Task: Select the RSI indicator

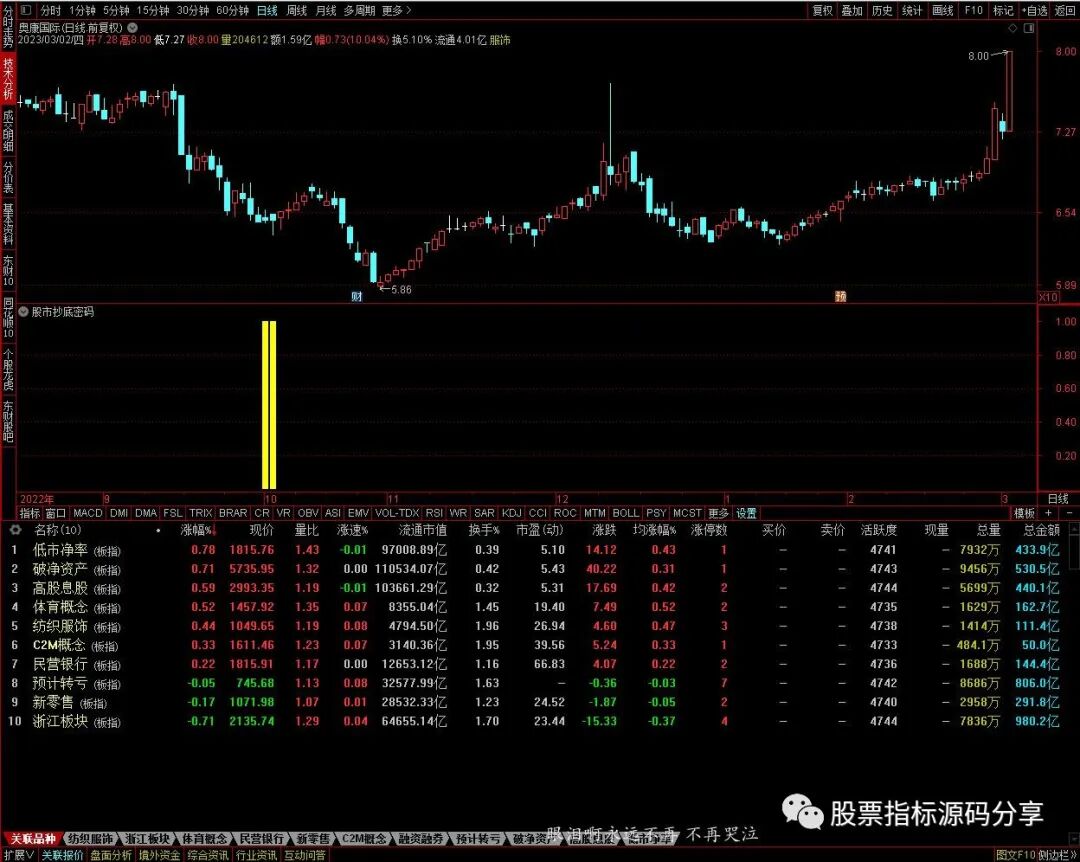Action: (x=434, y=513)
